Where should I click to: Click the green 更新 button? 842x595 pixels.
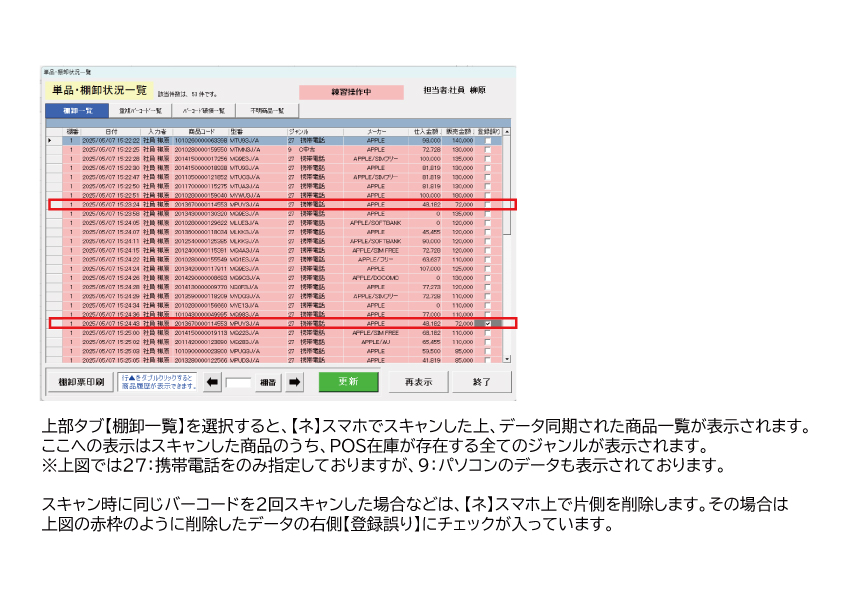tap(349, 381)
